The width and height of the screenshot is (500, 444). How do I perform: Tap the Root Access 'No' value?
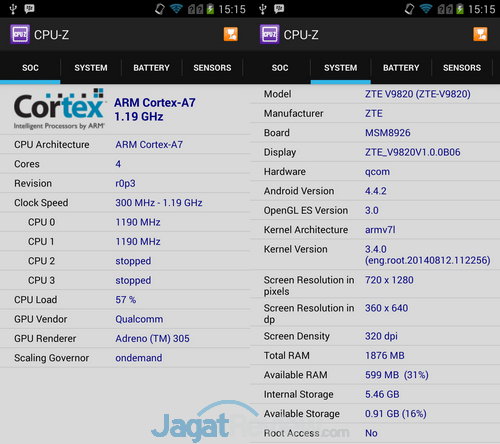tap(371, 433)
